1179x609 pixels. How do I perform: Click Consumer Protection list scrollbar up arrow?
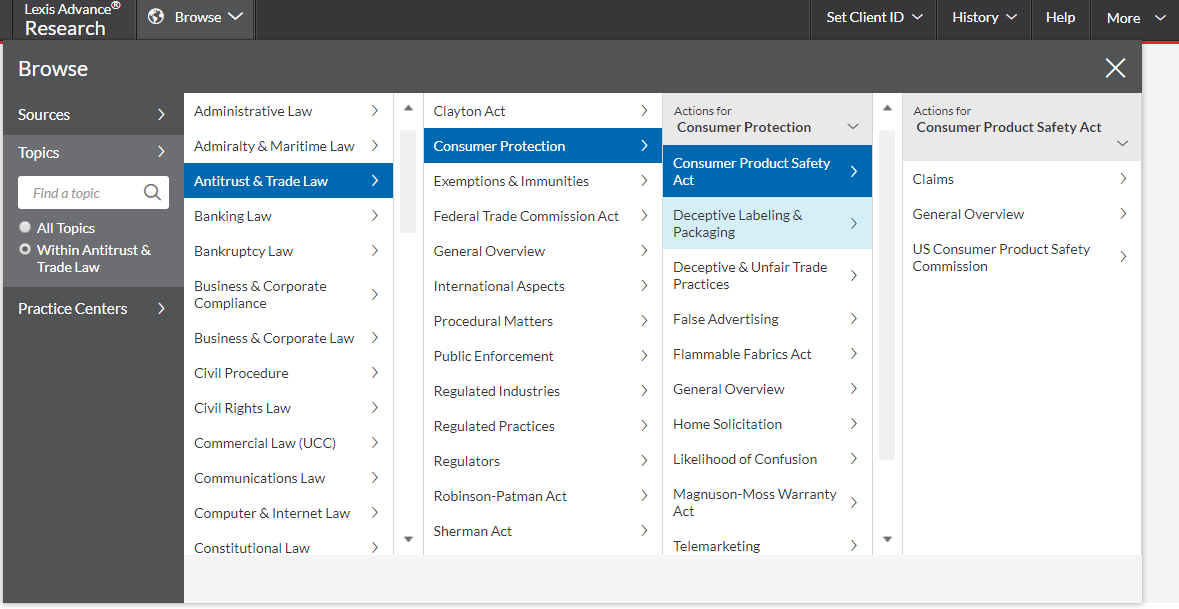tap(887, 108)
